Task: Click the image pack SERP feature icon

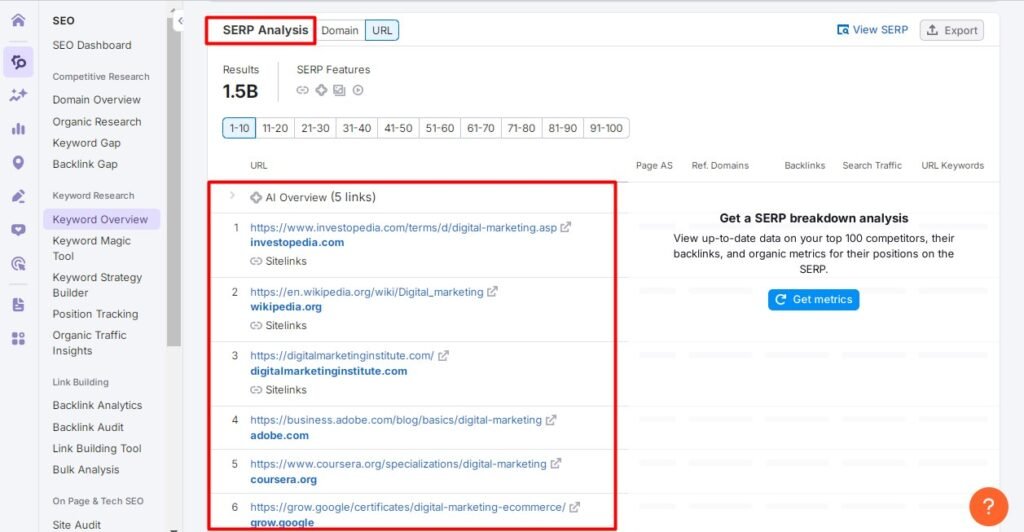Action: 339,90
